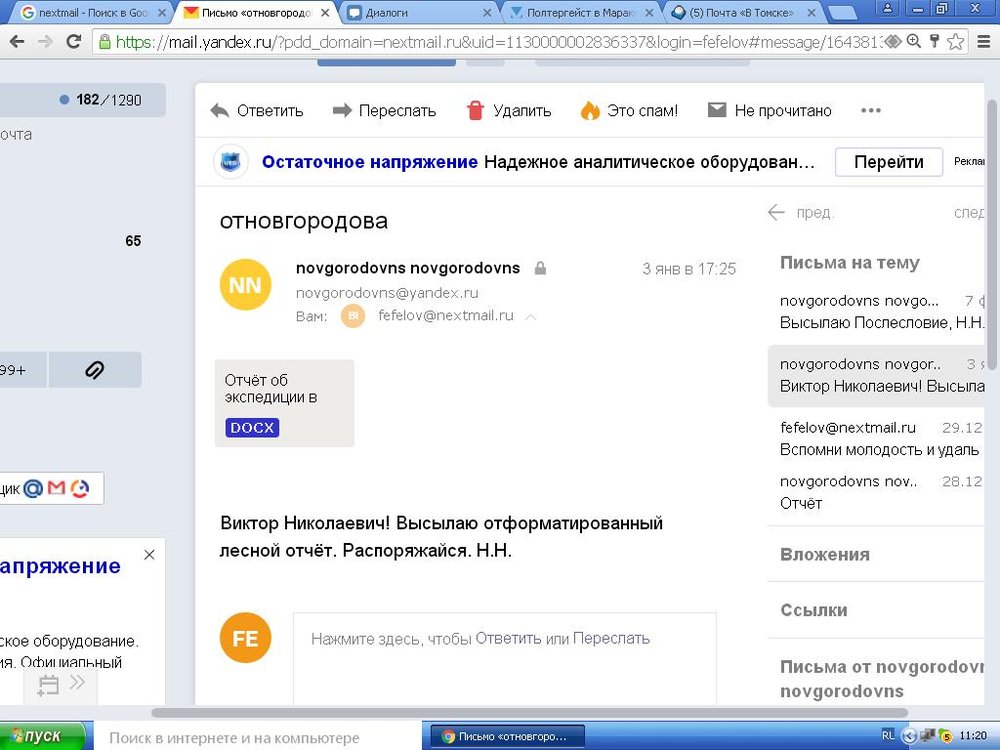This screenshot has height=750, width=1000.
Task: Click the reply text field placeholder
Action: [480, 638]
